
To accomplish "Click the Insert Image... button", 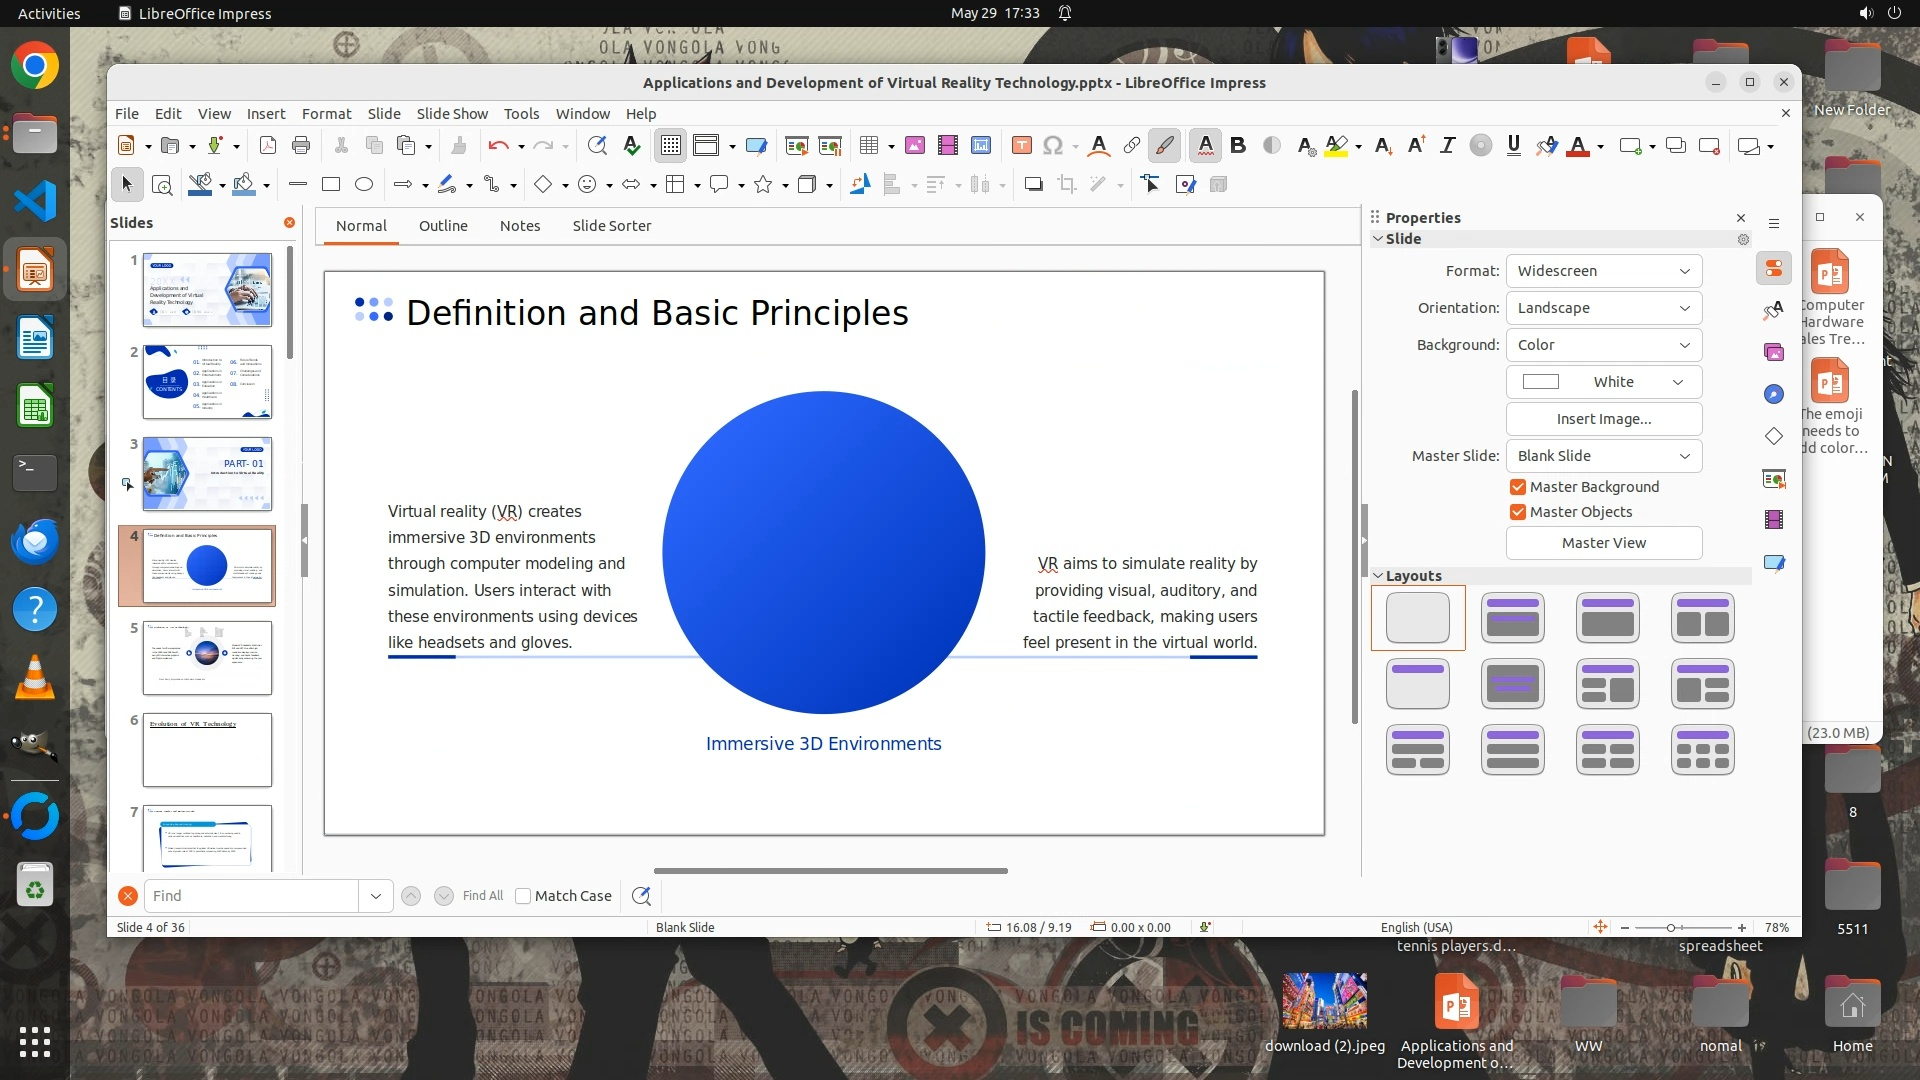I will pos(1603,419).
